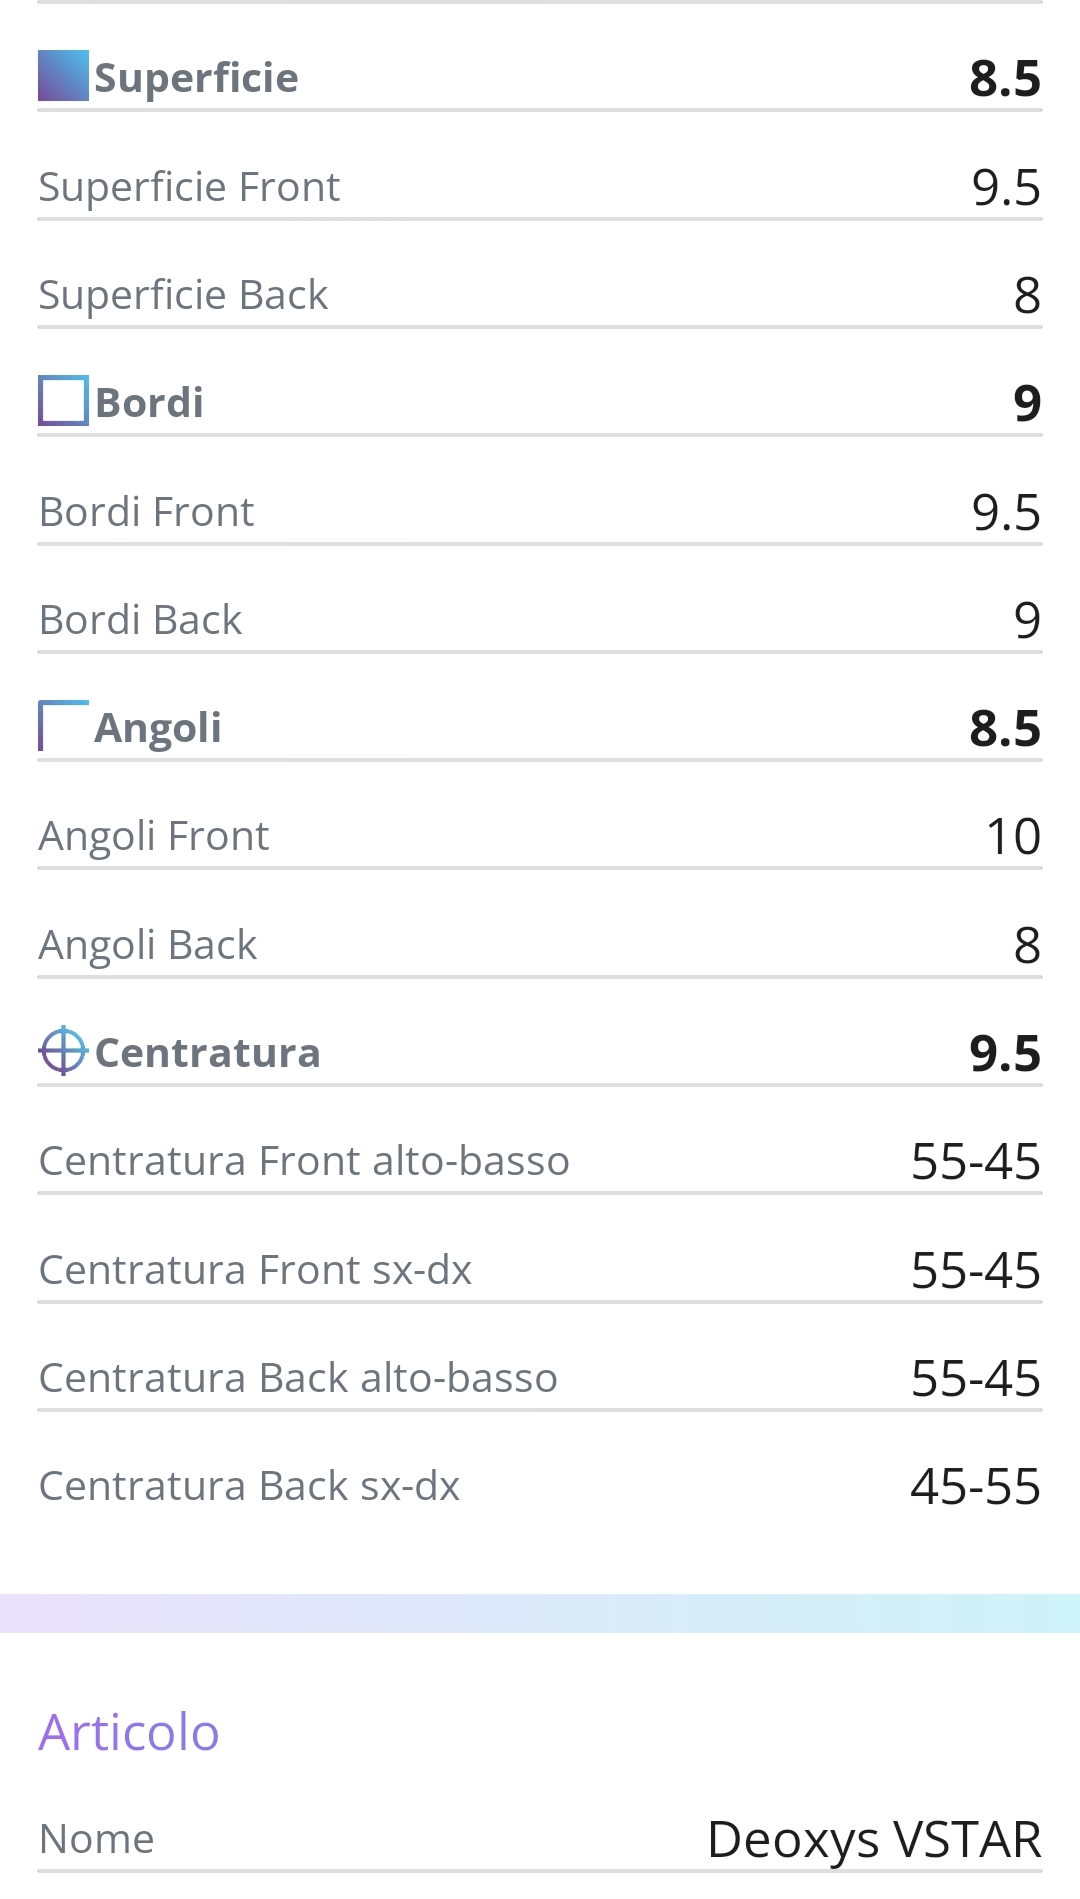The height and width of the screenshot is (1899, 1080).
Task: Select the Superficie heading
Action: [196, 78]
